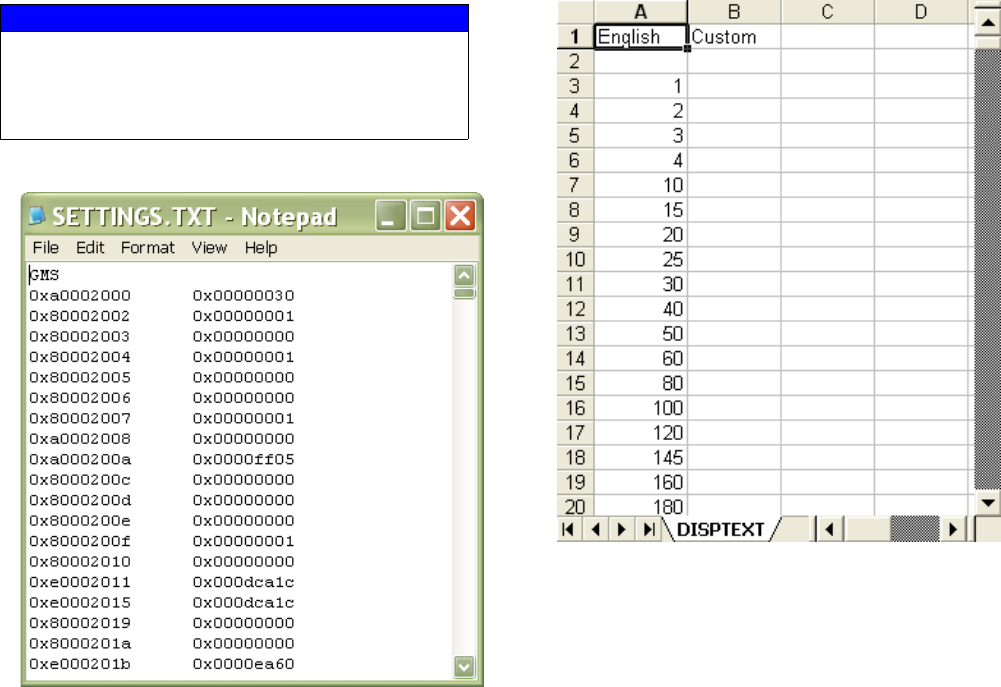
Task: Click Notepad scrollbar up arrow
Action: (464, 275)
